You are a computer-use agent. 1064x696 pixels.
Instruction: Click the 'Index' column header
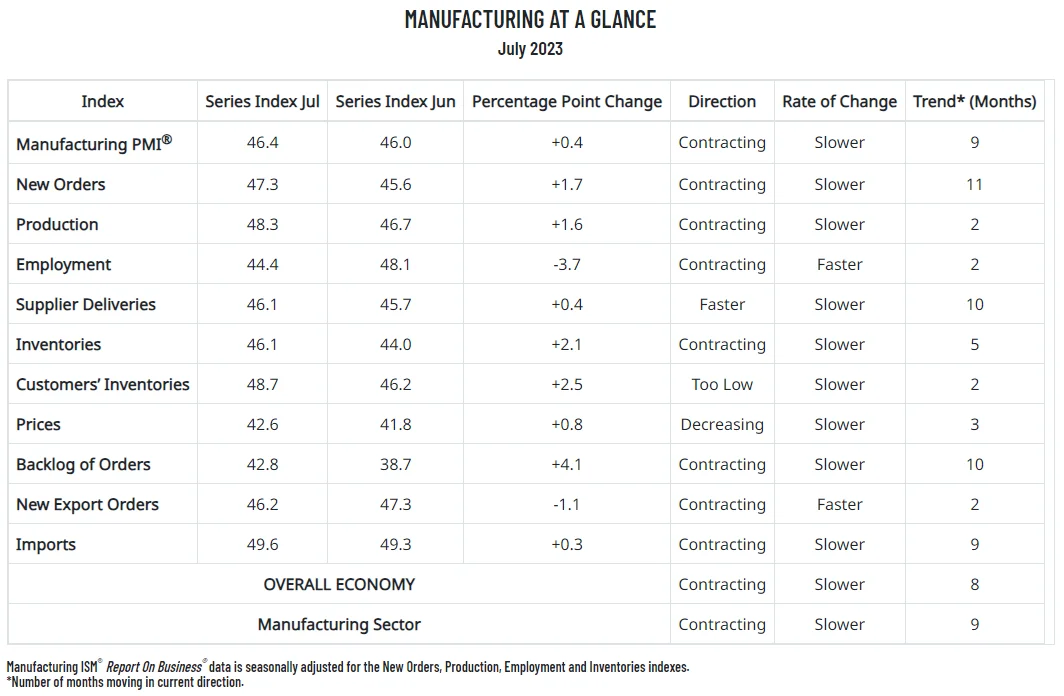click(x=102, y=102)
